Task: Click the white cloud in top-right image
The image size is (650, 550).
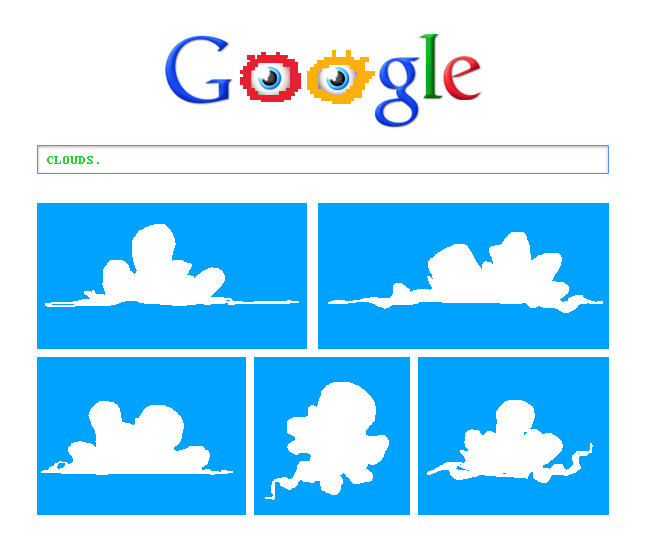Action: pyautogui.click(x=477, y=276)
